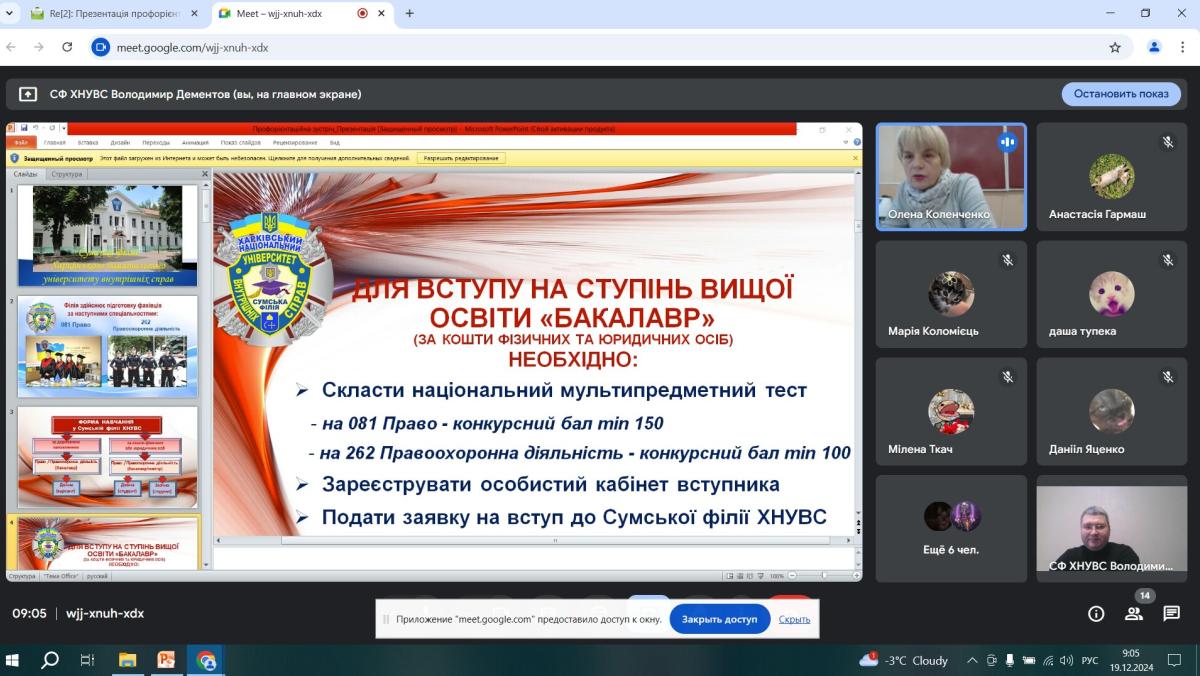
Task: Expand hidden system tray icons
Action: click(972, 660)
